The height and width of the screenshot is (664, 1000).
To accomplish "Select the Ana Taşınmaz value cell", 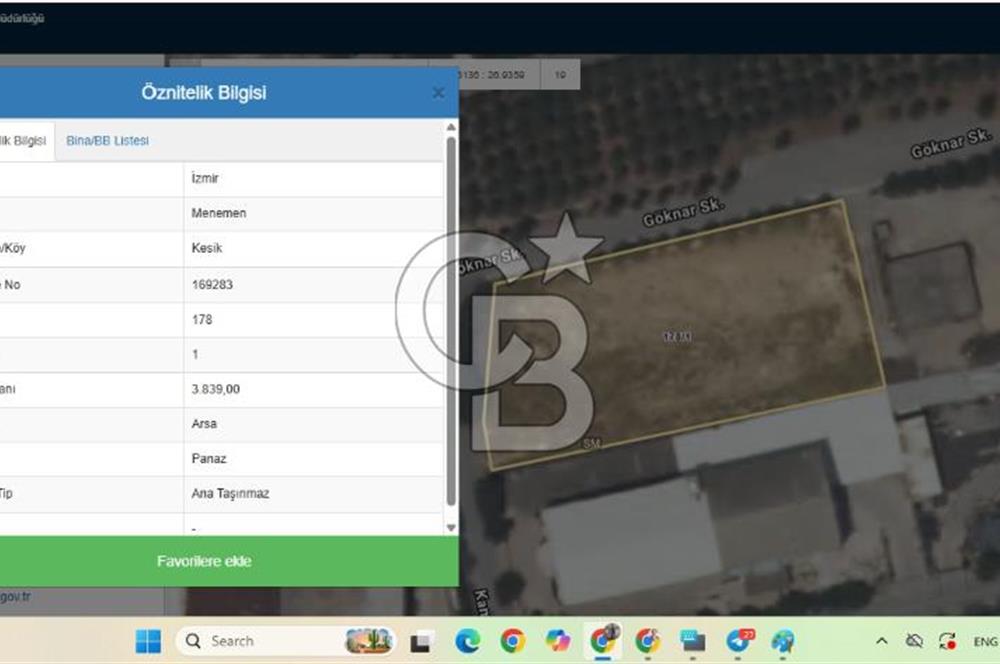I will point(313,494).
